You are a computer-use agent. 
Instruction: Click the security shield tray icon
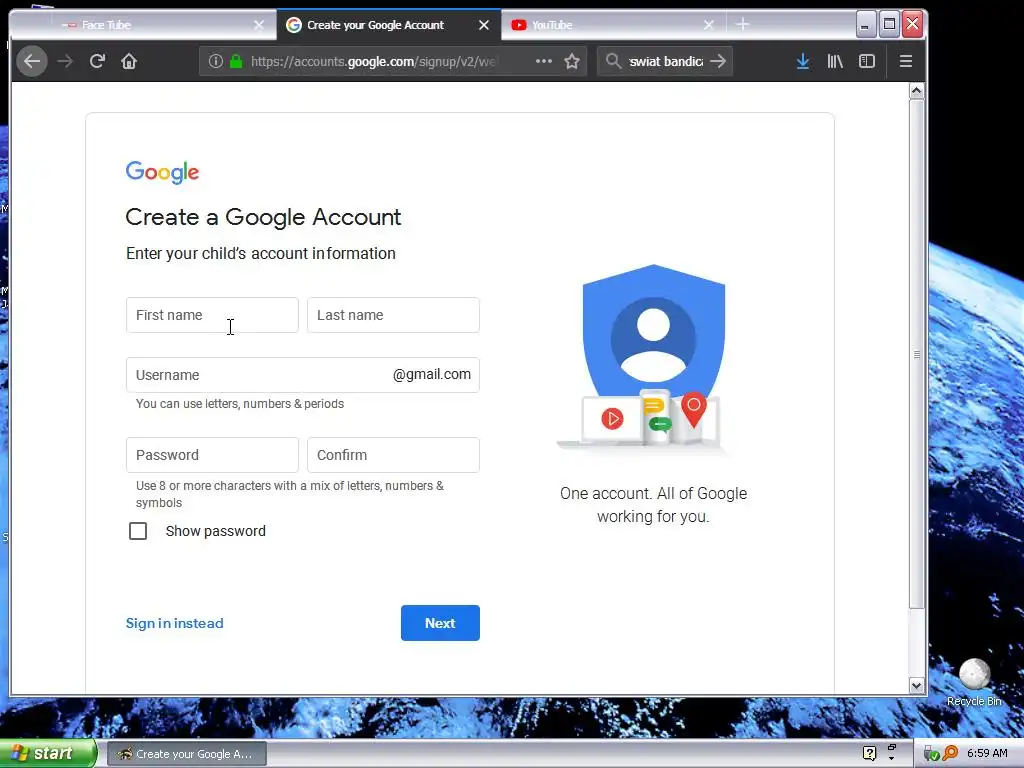931,754
